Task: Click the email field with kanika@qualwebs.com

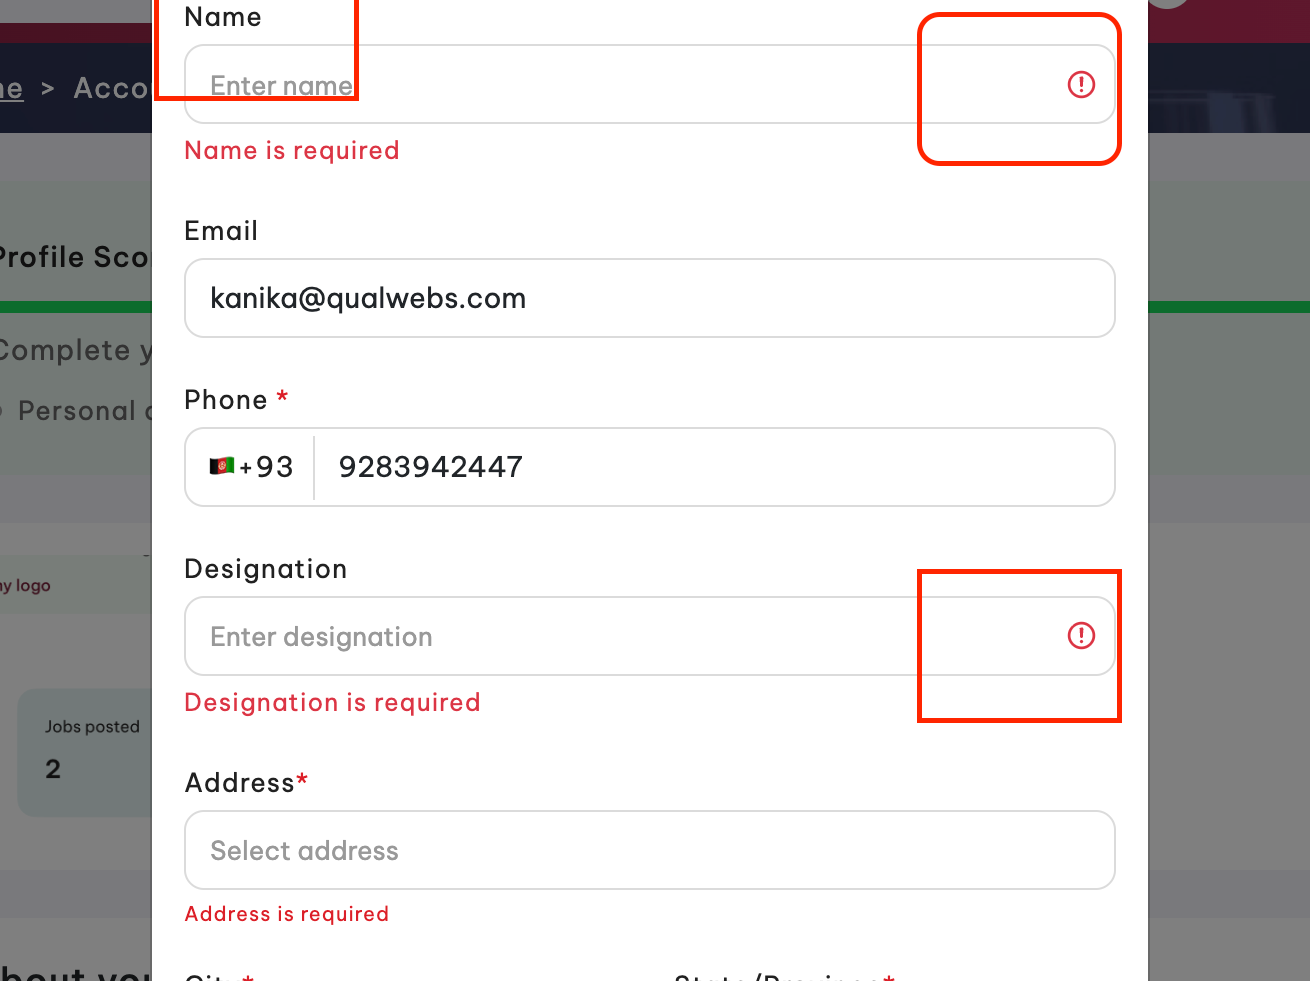Action: [x=649, y=298]
